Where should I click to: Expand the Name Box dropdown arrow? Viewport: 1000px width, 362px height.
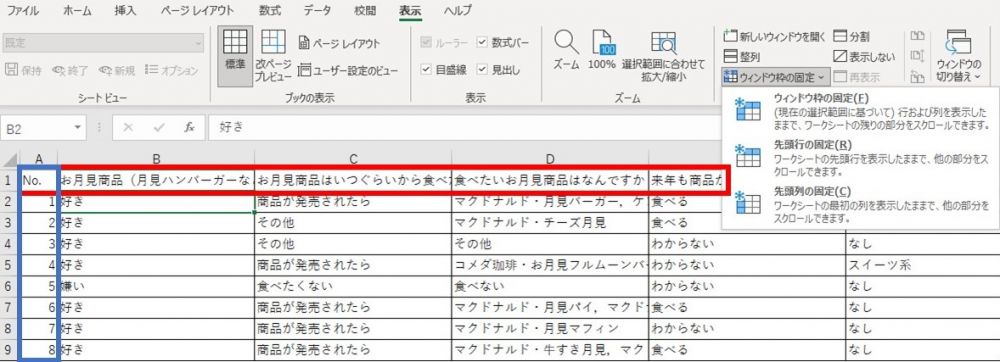[x=78, y=127]
